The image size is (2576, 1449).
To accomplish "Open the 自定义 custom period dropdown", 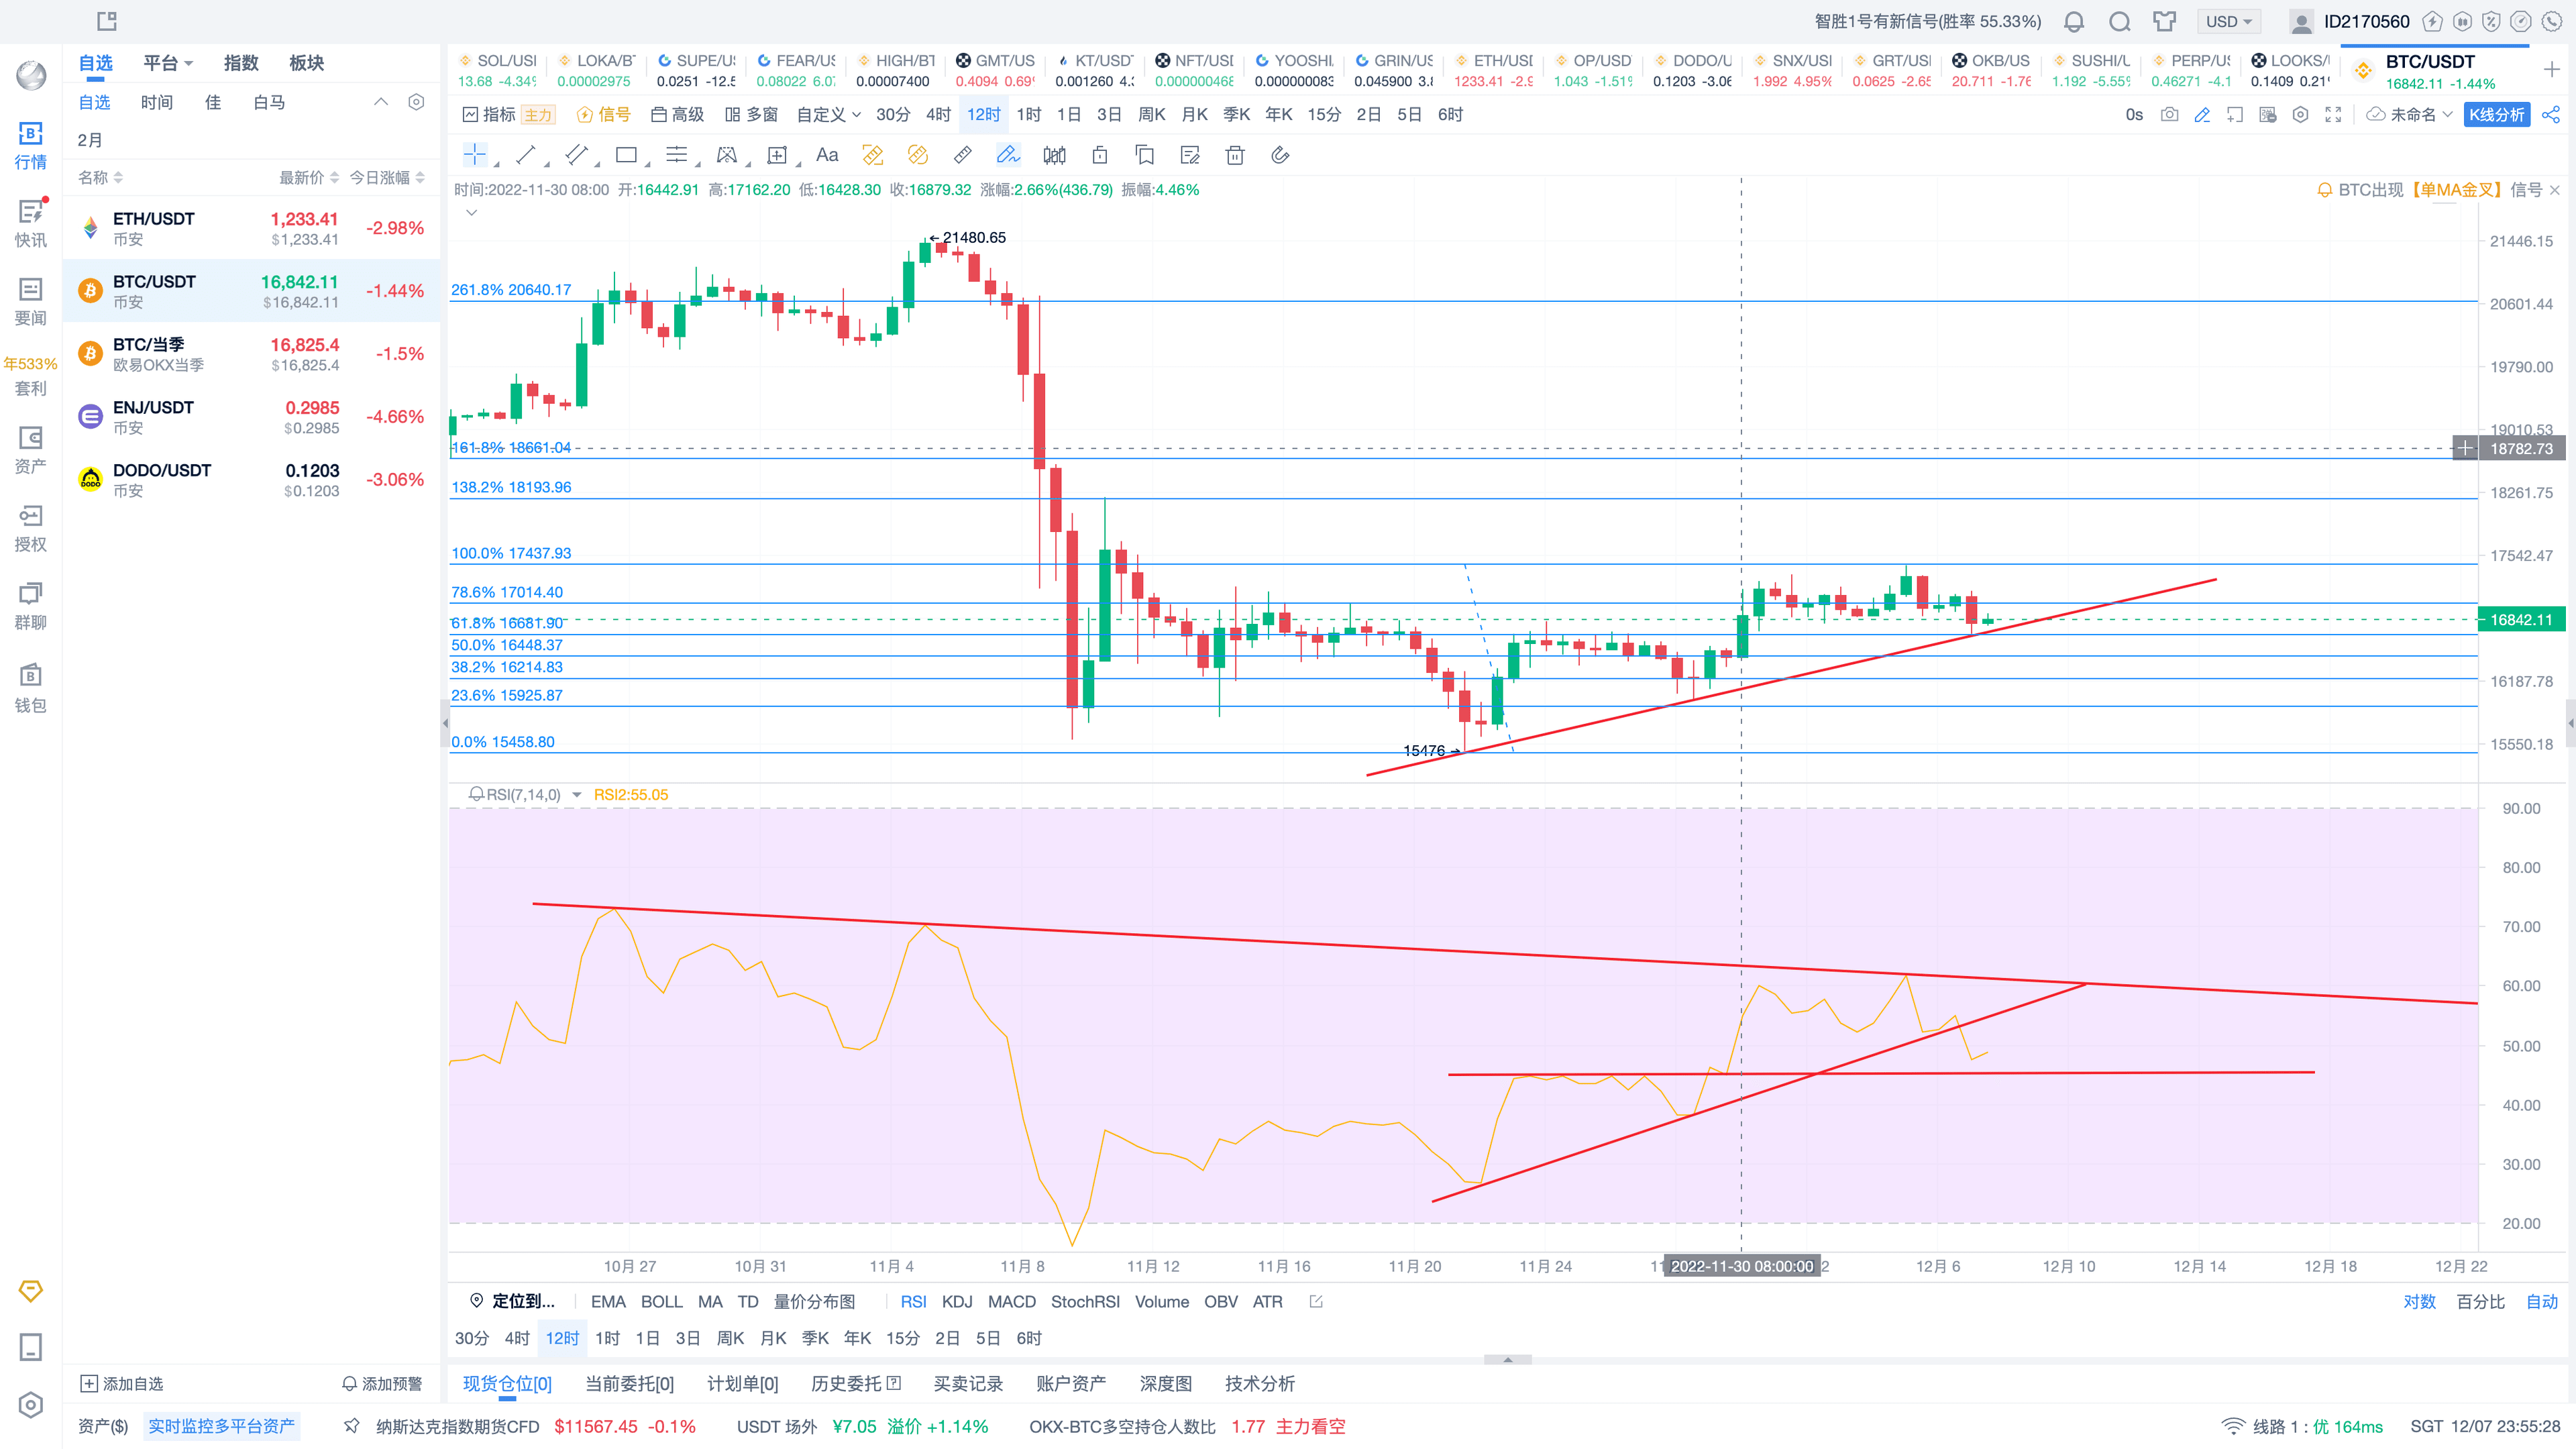I will (828, 115).
